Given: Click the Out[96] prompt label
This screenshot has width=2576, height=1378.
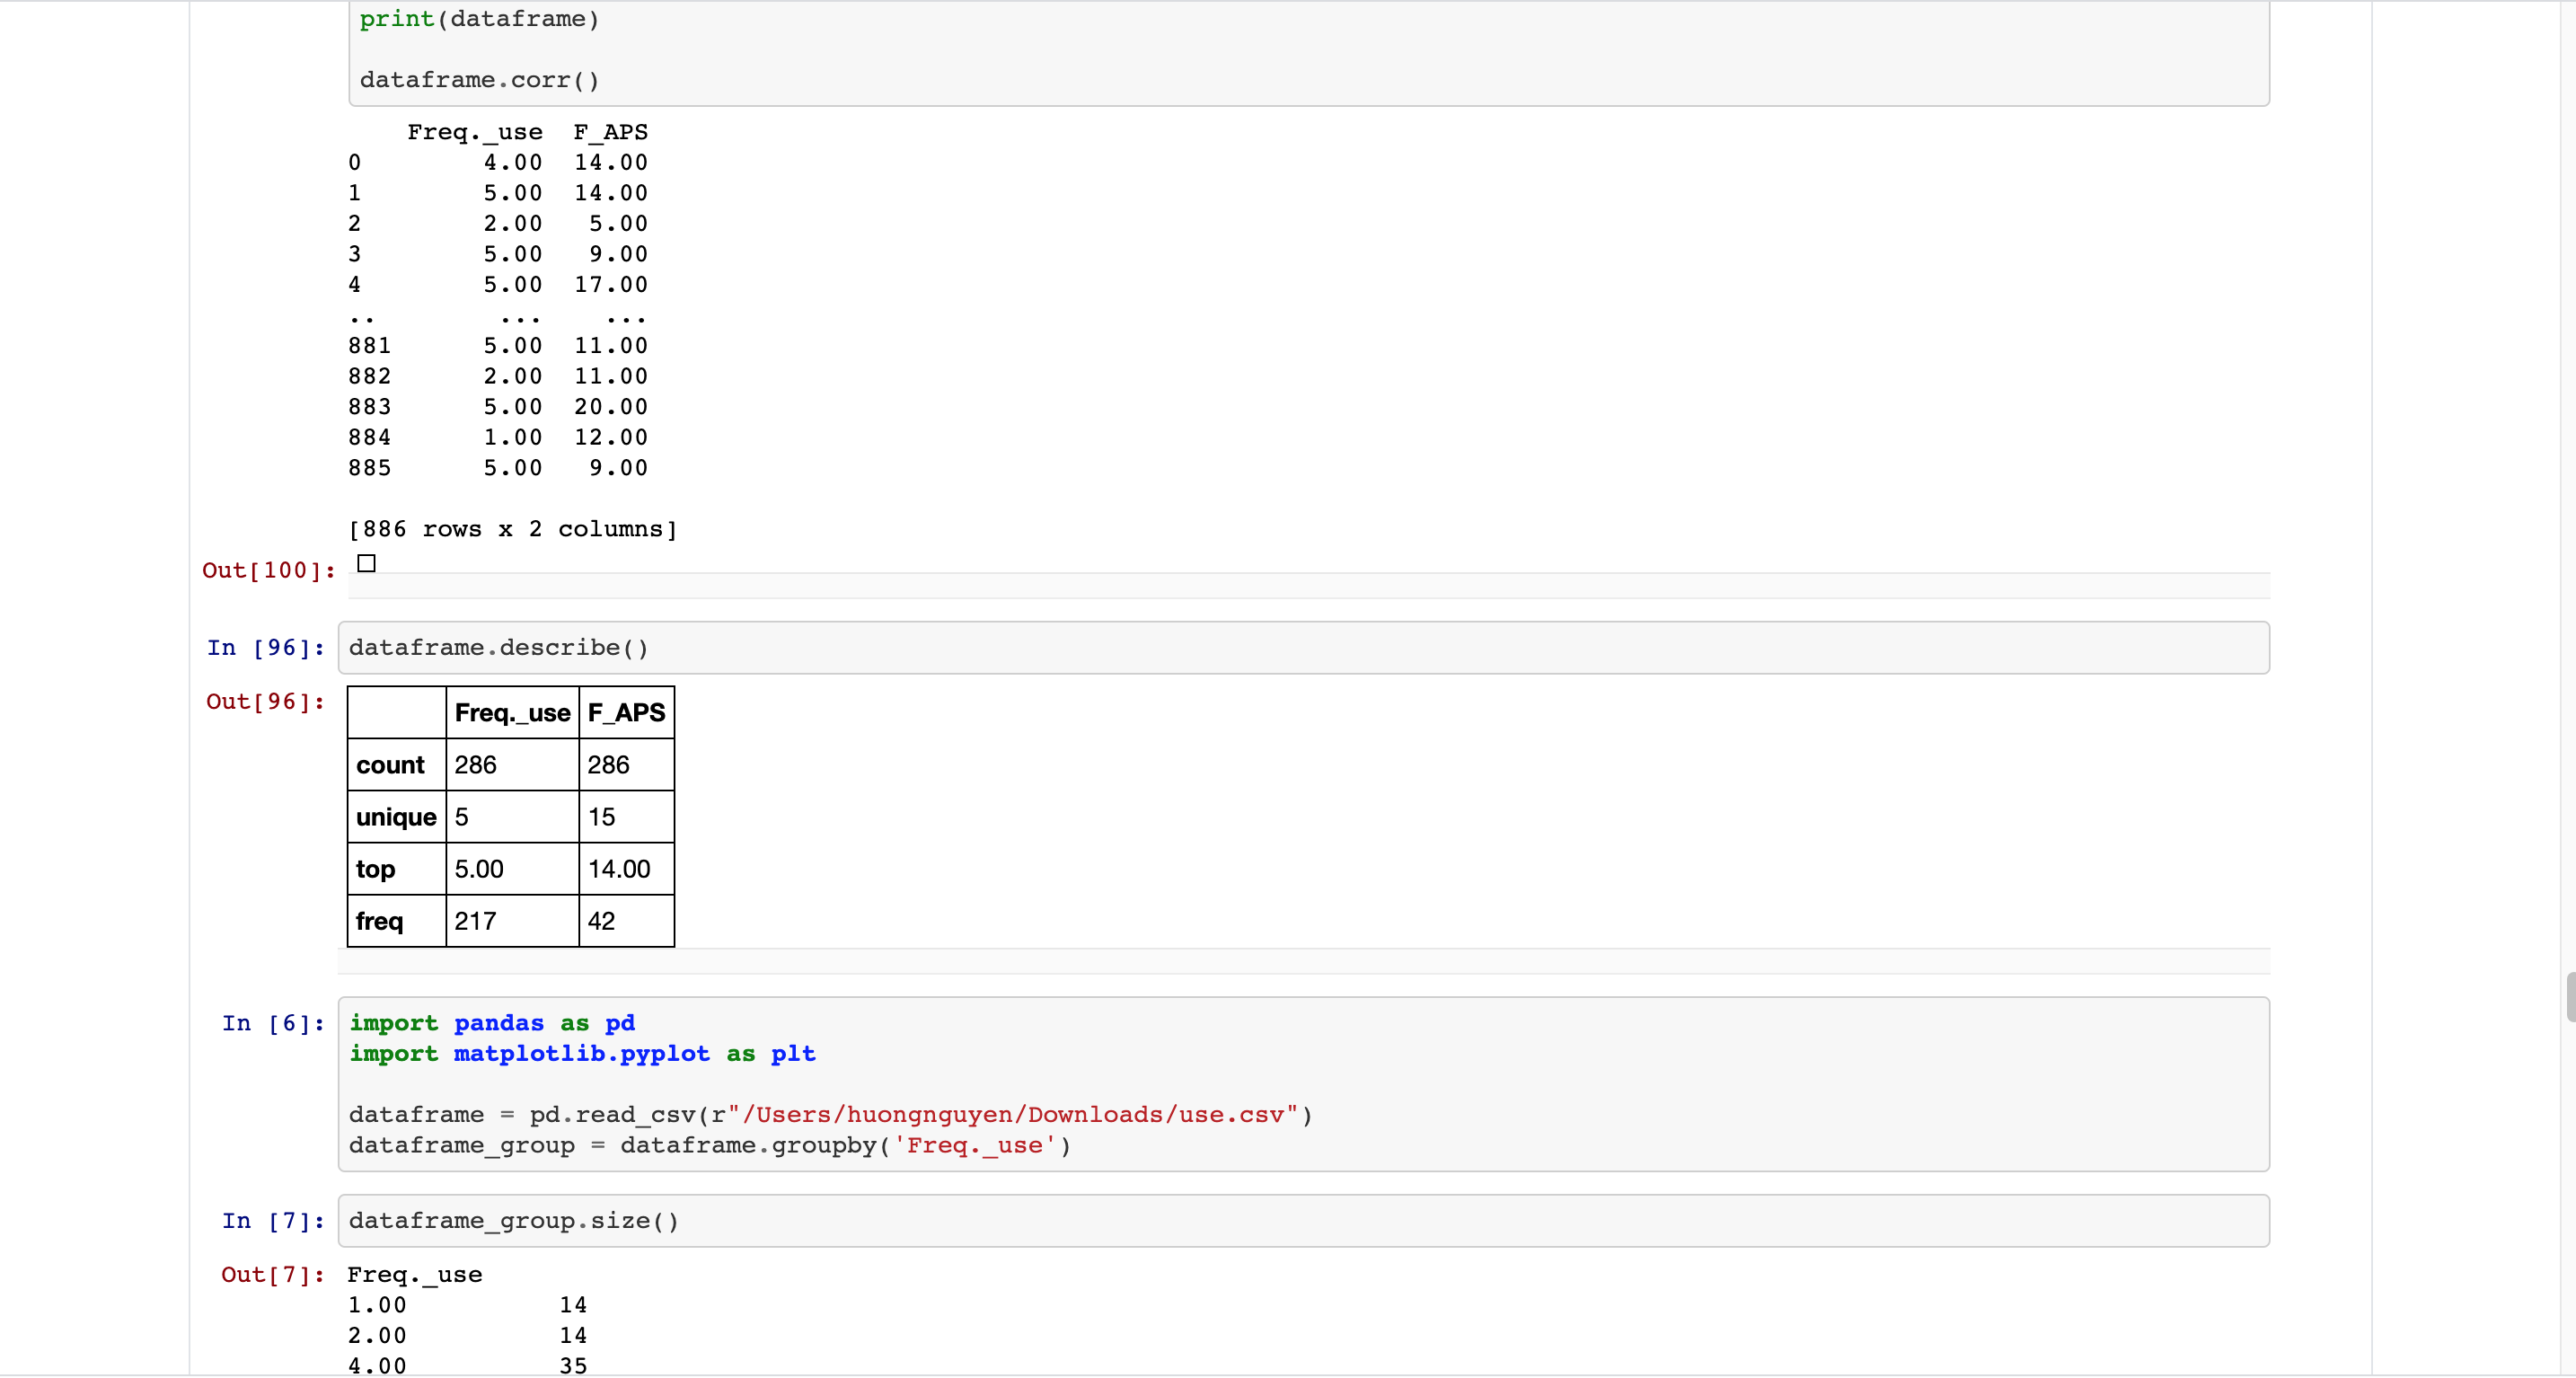Looking at the screenshot, I should pos(265,701).
